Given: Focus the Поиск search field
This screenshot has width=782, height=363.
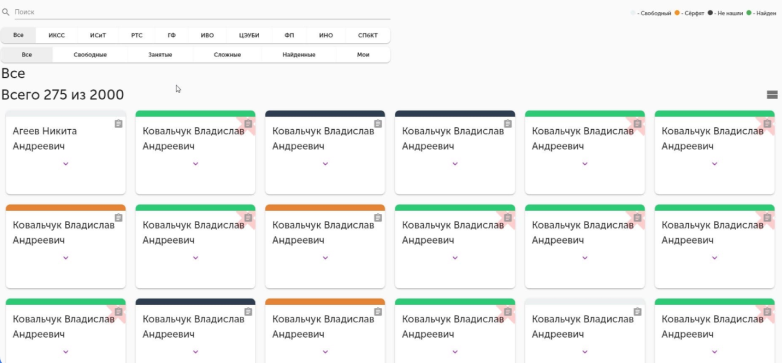Looking at the screenshot, I should coord(202,12).
